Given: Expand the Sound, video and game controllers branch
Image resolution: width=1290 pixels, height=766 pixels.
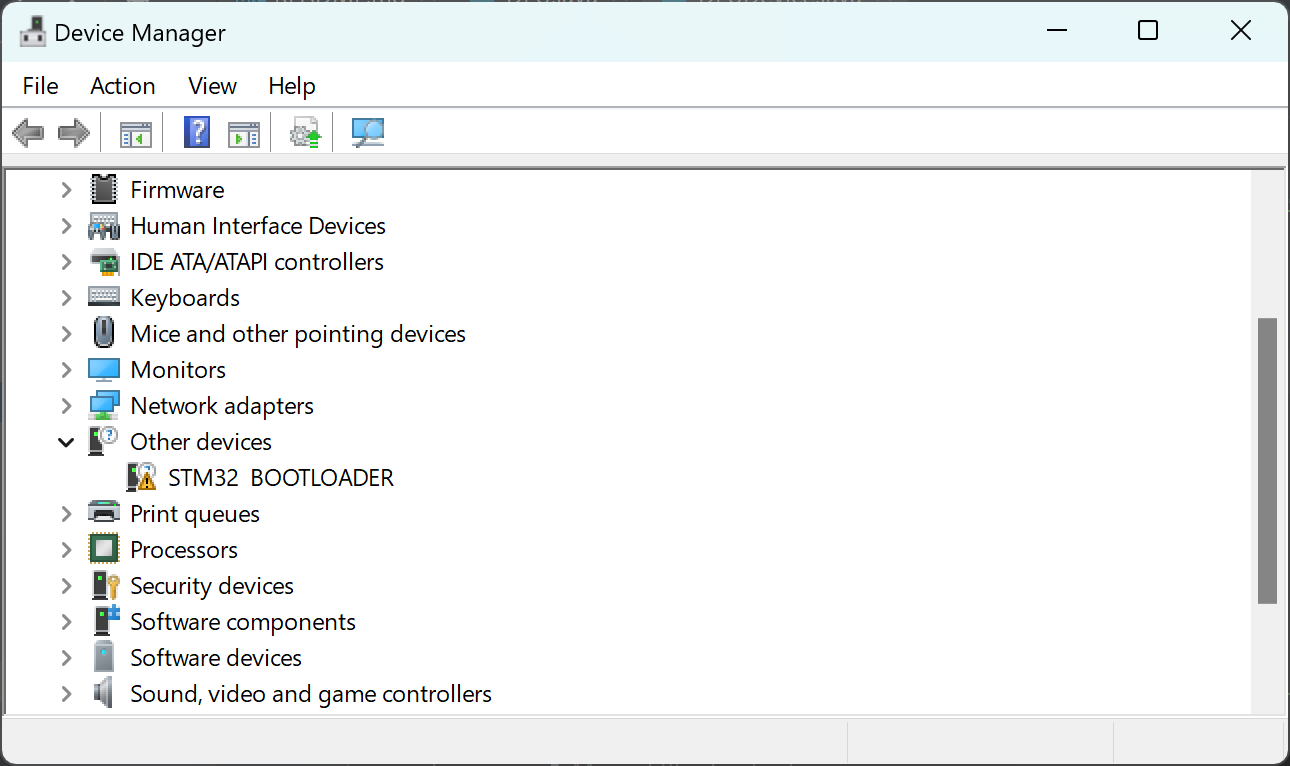Looking at the screenshot, I should [65, 693].
